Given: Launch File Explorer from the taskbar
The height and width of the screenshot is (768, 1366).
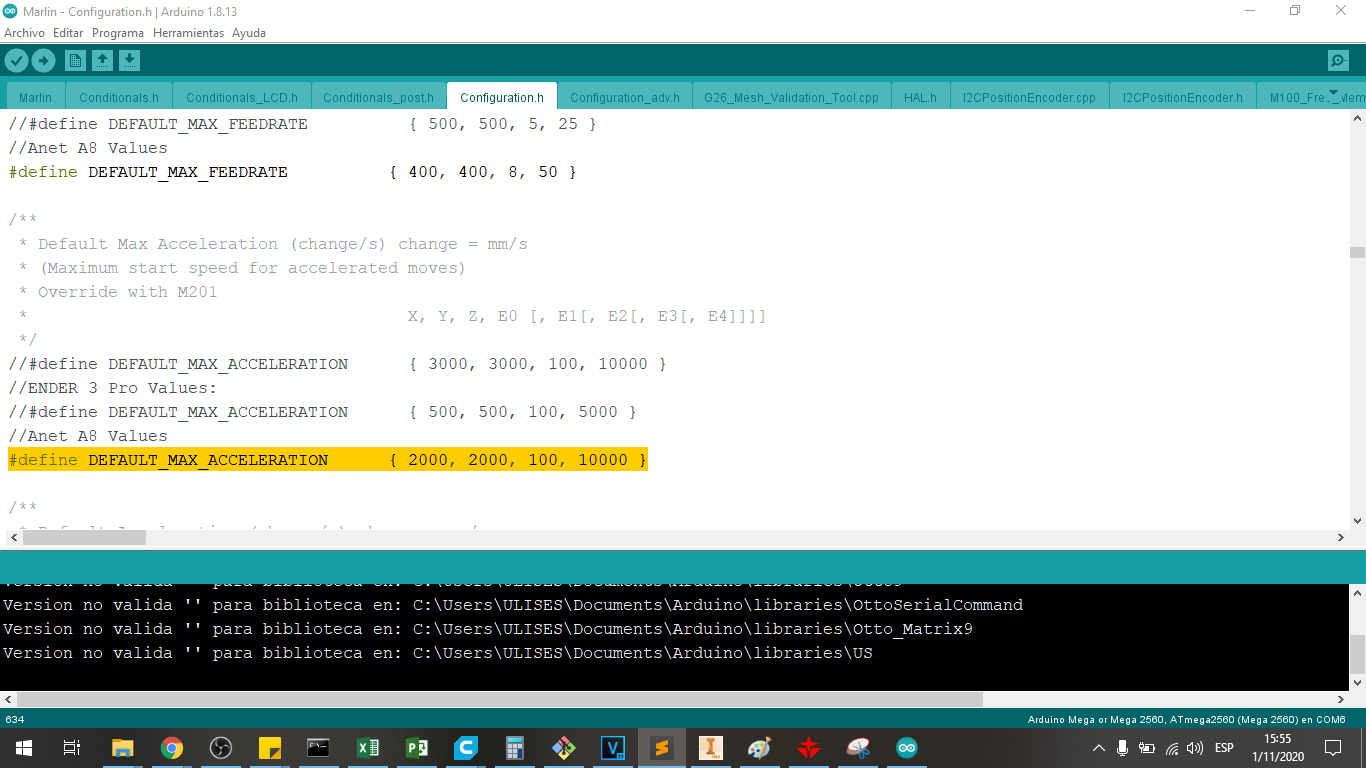Looking at the screenshot, I should pyautogui.click(x=122, y=748).
